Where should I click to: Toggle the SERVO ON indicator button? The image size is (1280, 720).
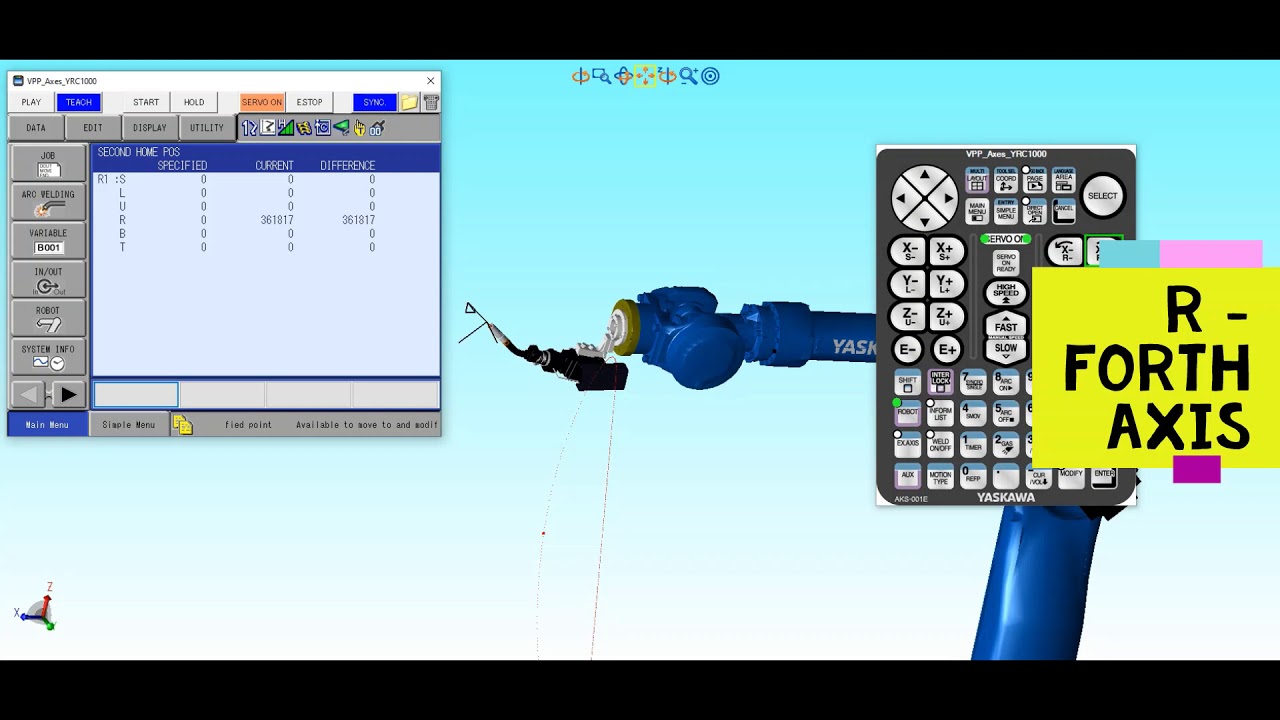coord(262,102)
